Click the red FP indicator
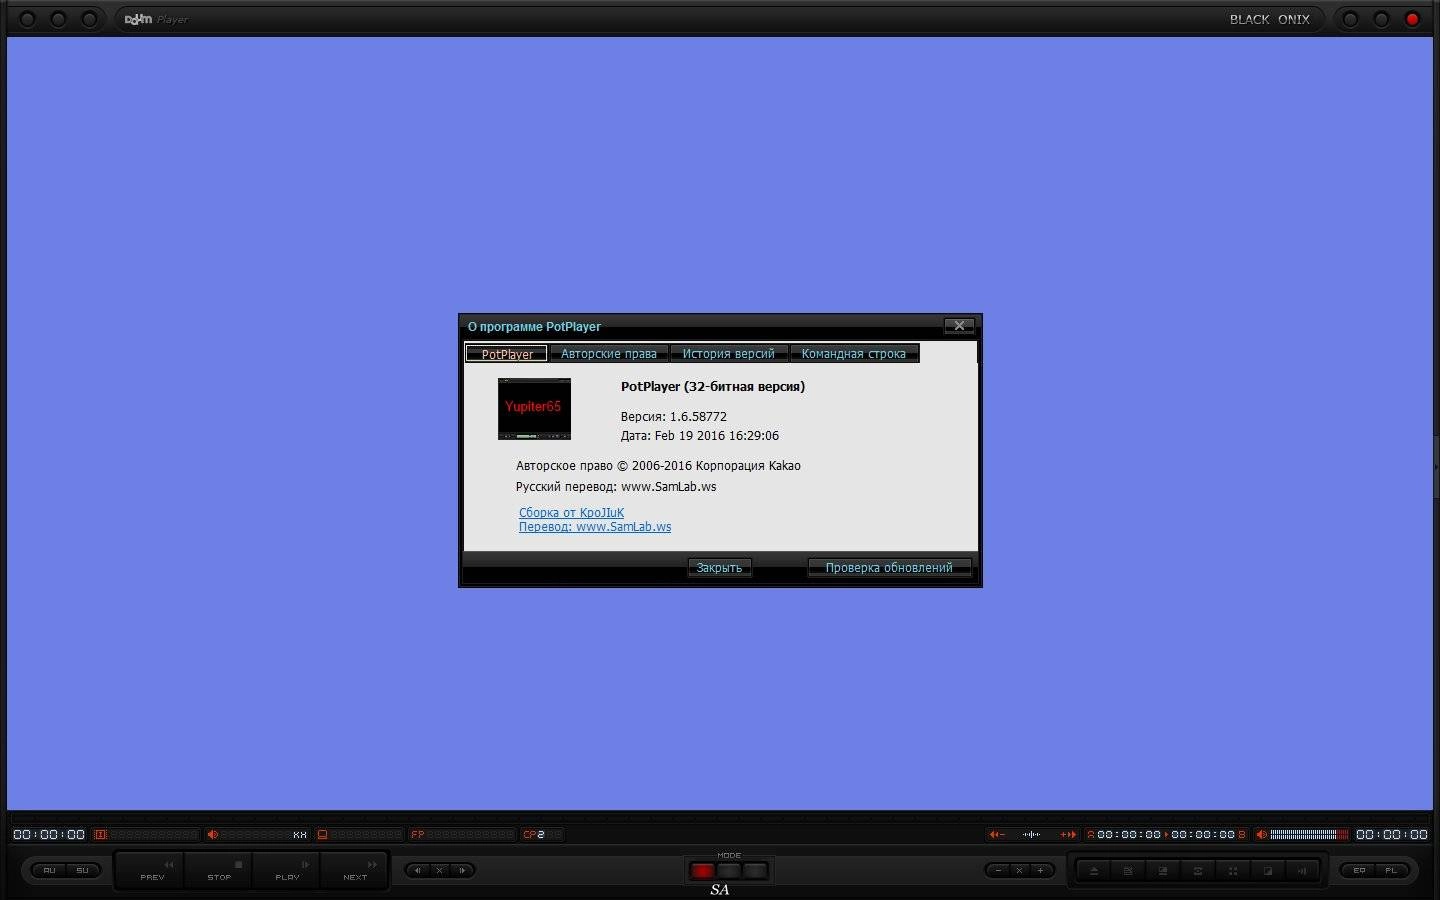 point(418,834)
